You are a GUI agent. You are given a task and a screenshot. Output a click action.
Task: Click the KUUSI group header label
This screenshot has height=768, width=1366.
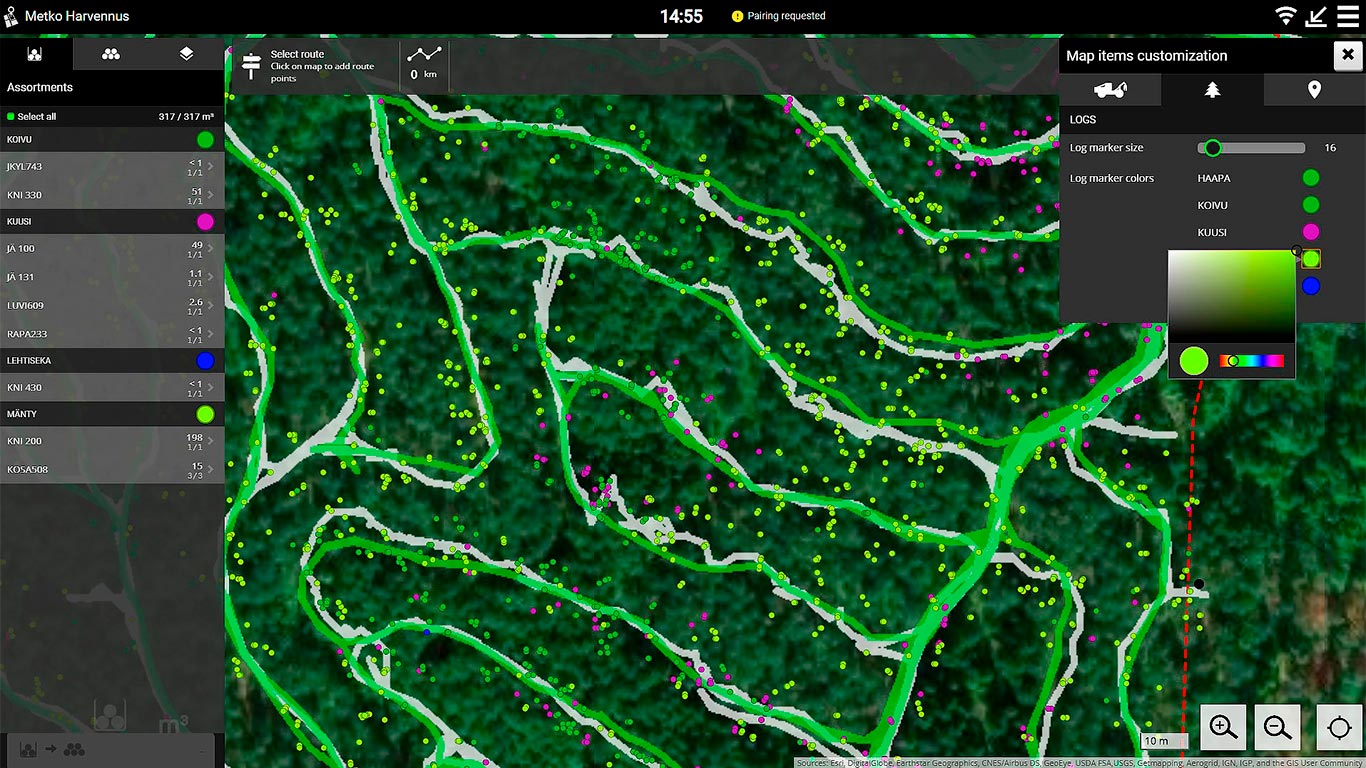pyautogui.click(x=20, y=221)
